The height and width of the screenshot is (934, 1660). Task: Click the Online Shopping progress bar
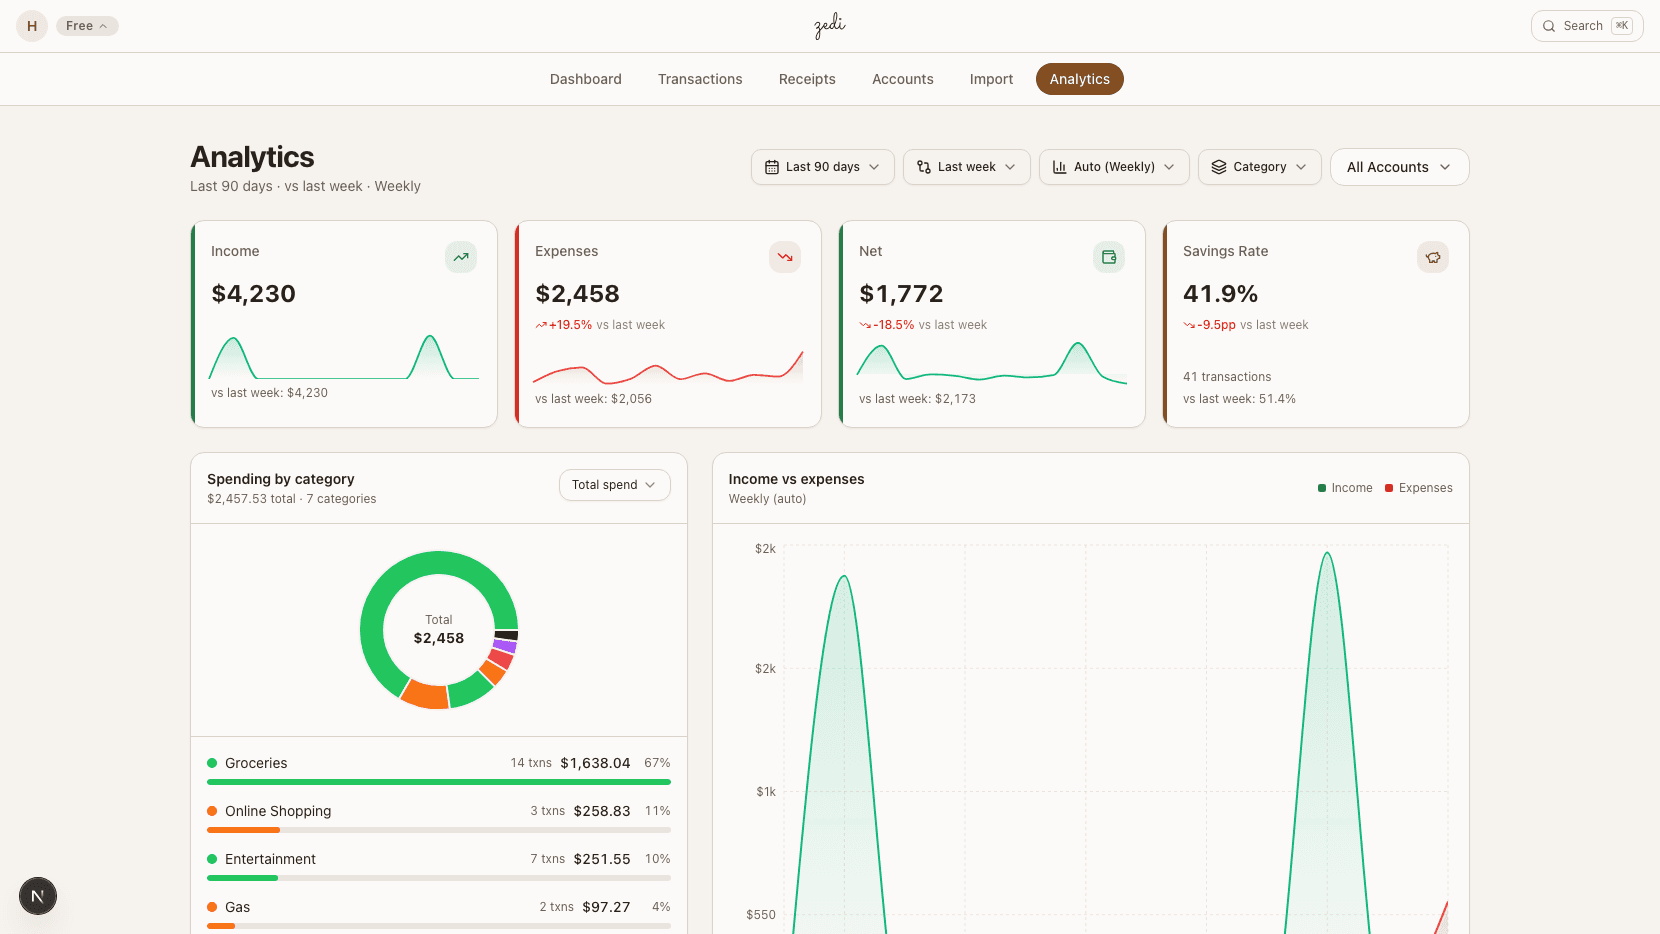[439, 830]
